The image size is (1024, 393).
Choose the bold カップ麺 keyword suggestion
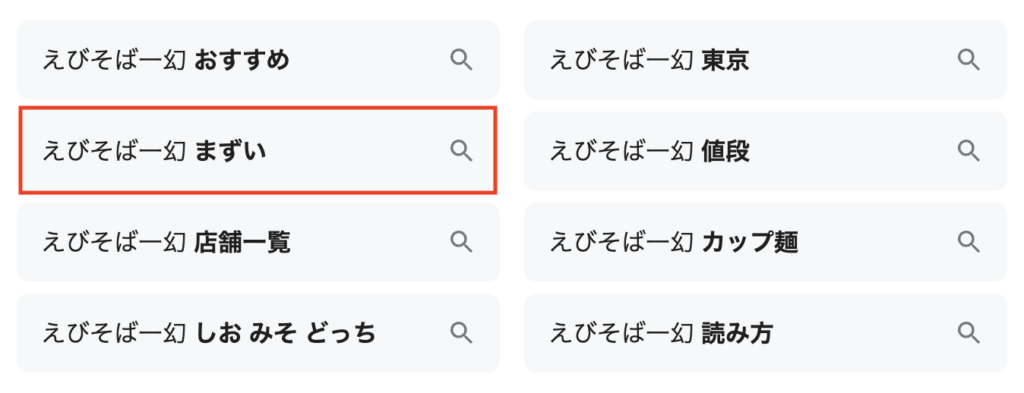(x=750, y=242)
